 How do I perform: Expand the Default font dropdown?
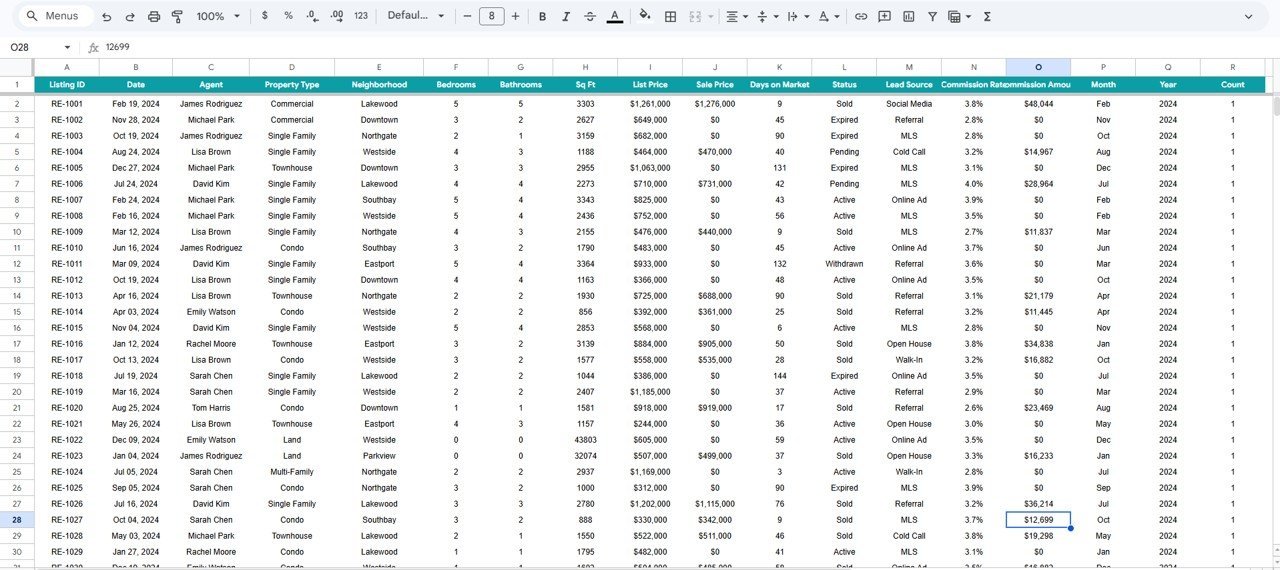tap(415, 17)
